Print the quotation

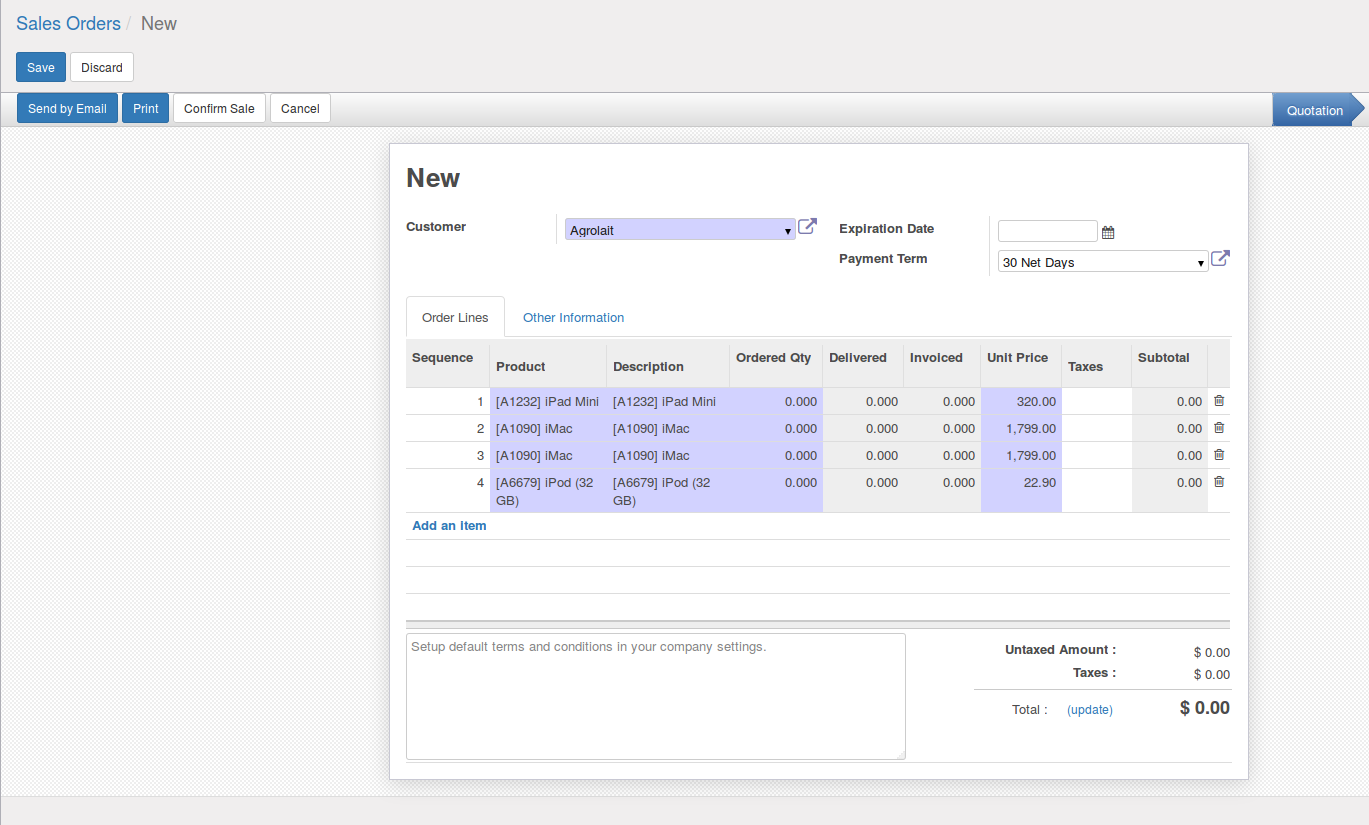coord(146,108)
